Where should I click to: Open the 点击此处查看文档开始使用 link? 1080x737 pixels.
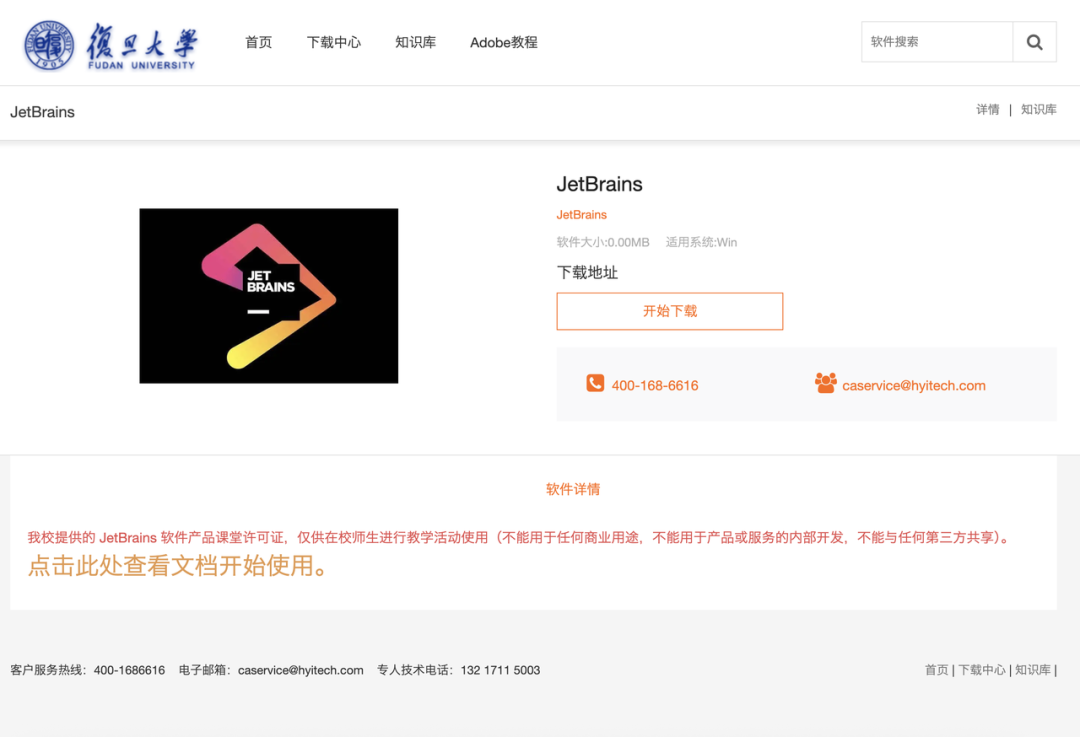click(x=178, y=565)
